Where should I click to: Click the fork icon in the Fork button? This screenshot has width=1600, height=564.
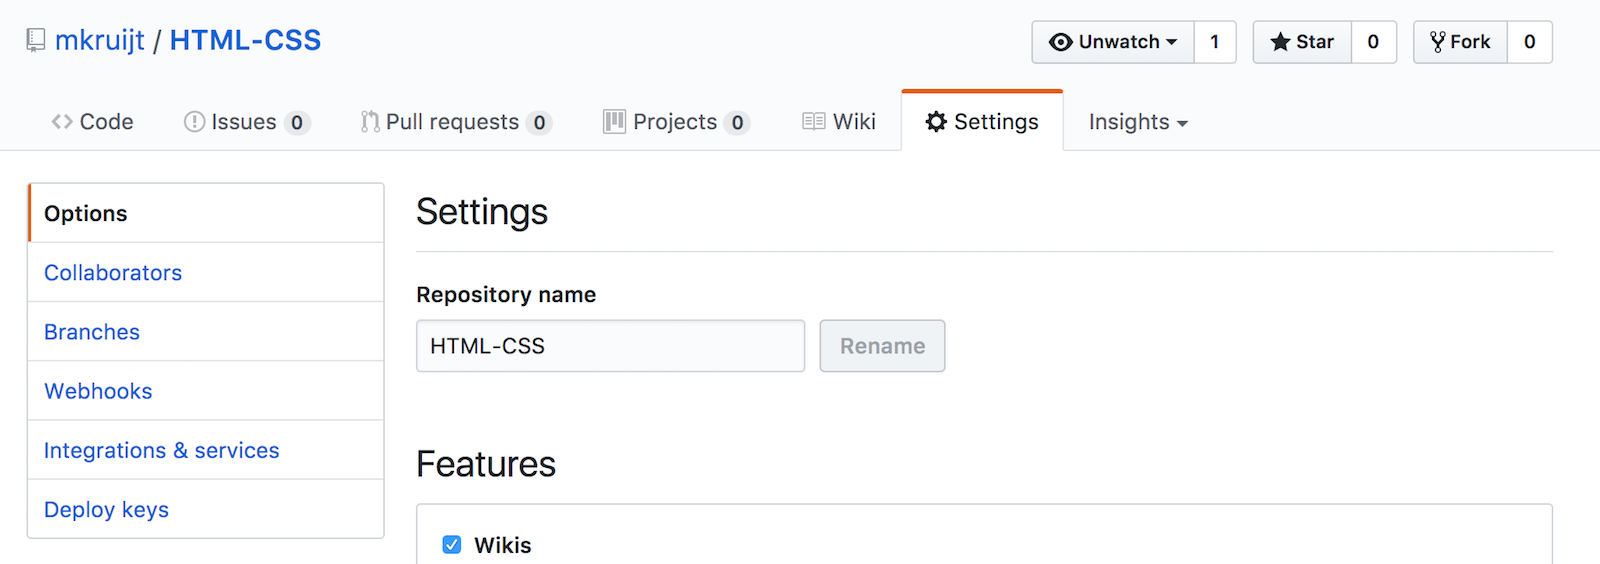(1438, 42)
